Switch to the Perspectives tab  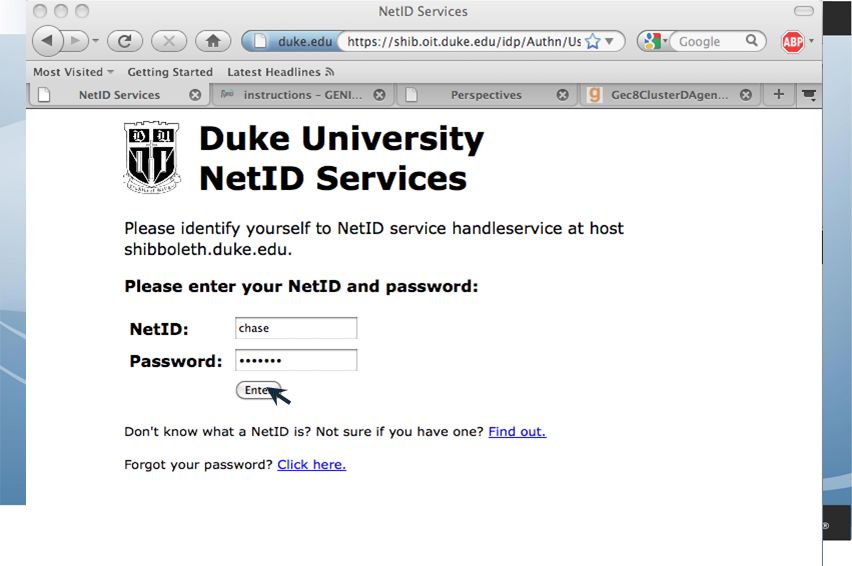click(x=485, y=95)
